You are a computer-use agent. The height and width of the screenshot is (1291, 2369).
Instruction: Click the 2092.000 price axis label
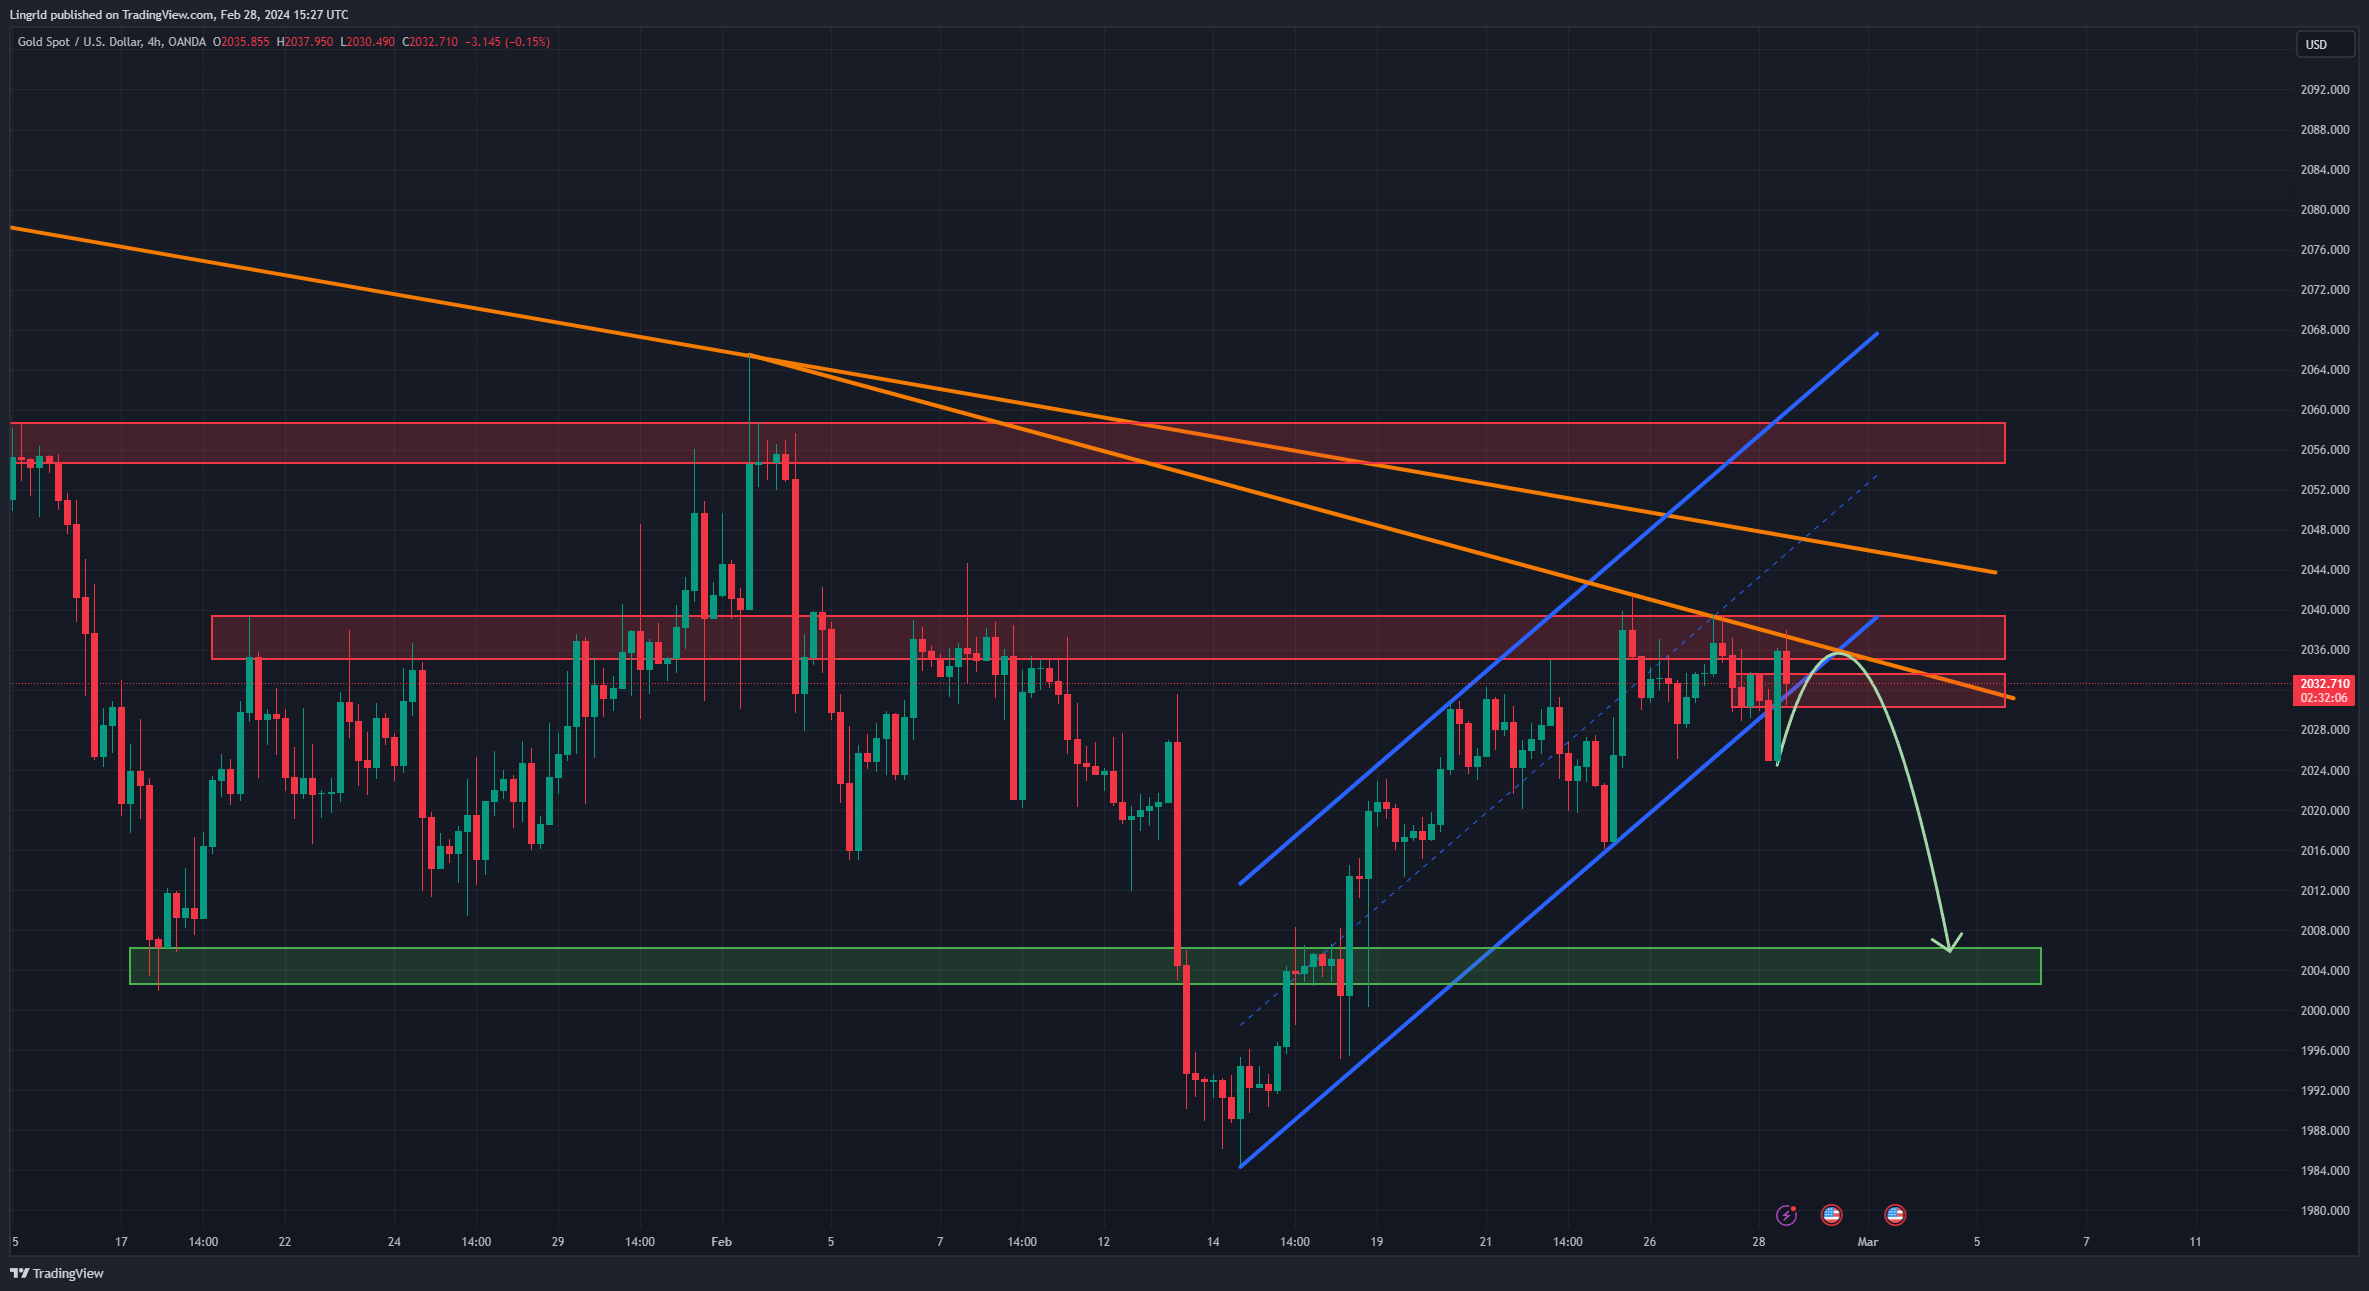[x=2325, y=90]
